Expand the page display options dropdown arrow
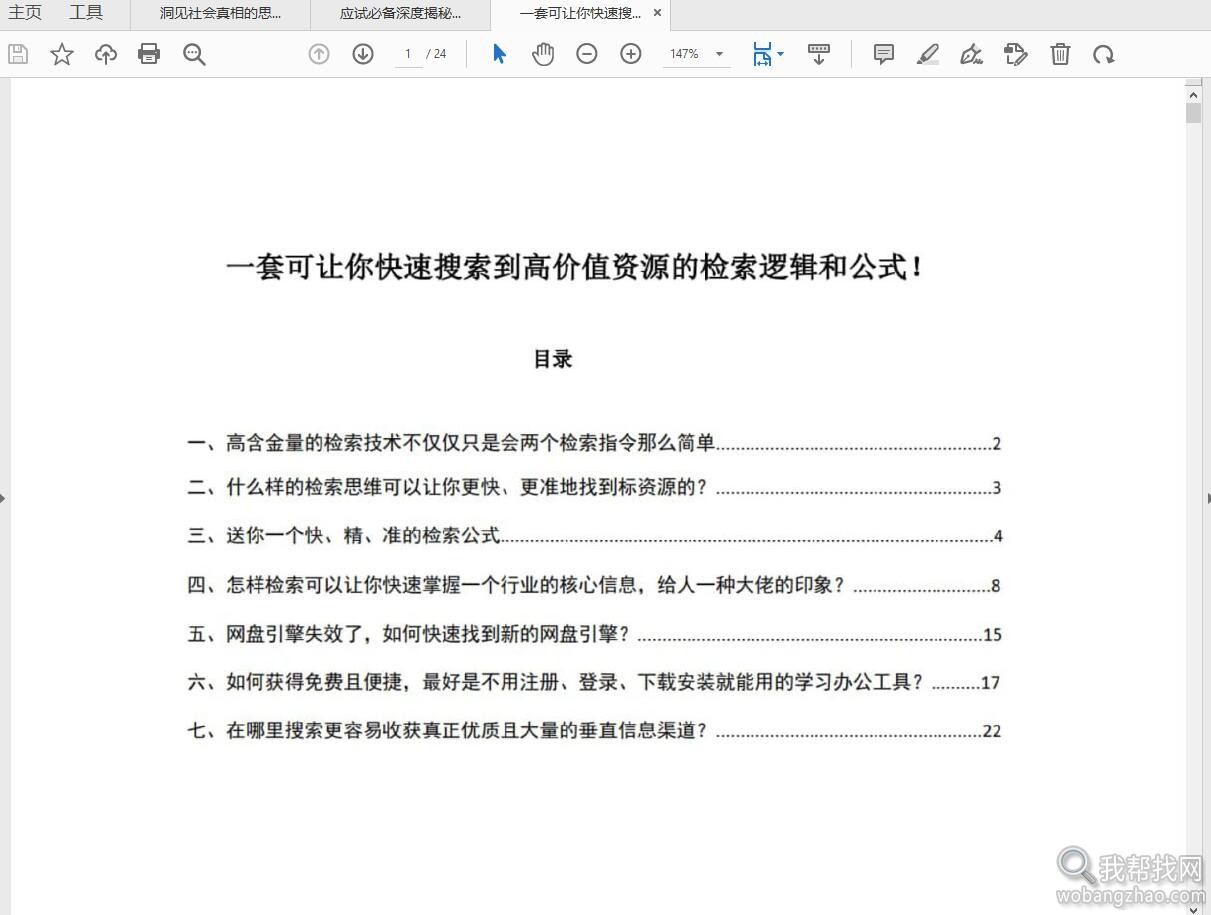The width and height of the screenshot is (1211, 915). [780, 54]
